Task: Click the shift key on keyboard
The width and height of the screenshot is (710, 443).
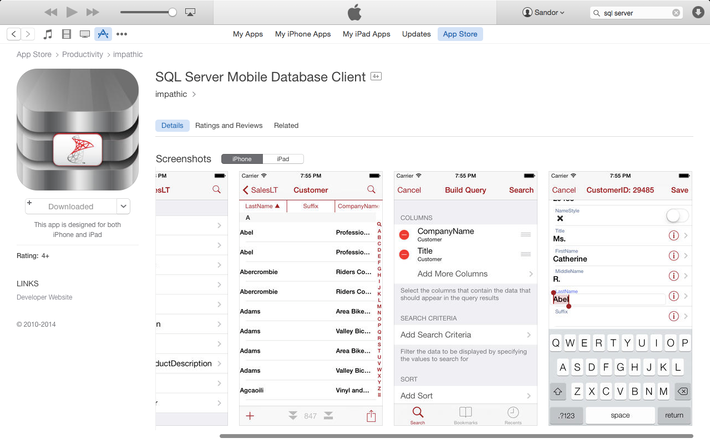Action: click(558, 391)
